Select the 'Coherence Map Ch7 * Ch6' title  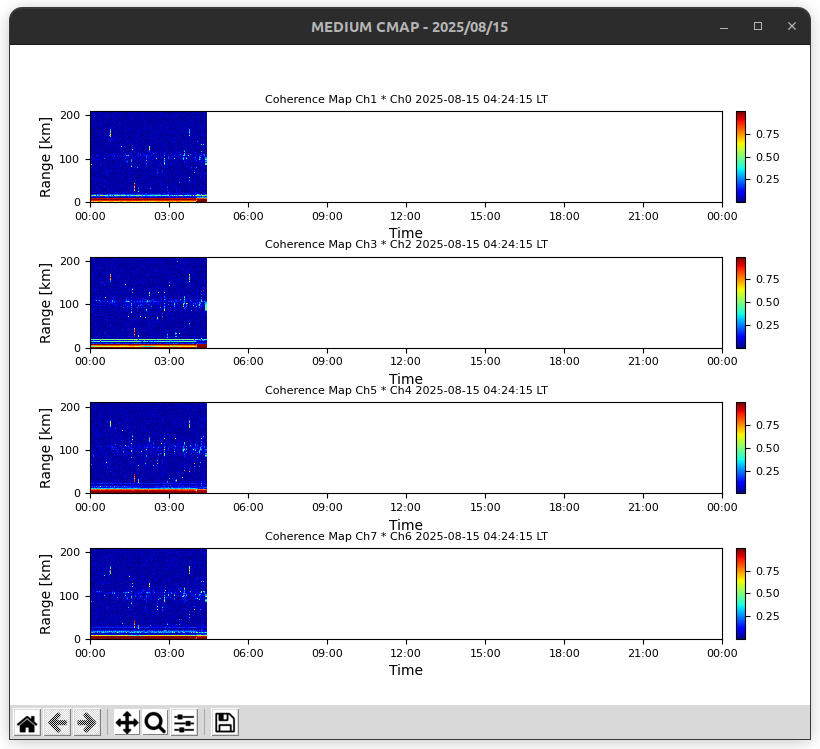(x=406, y=536)
